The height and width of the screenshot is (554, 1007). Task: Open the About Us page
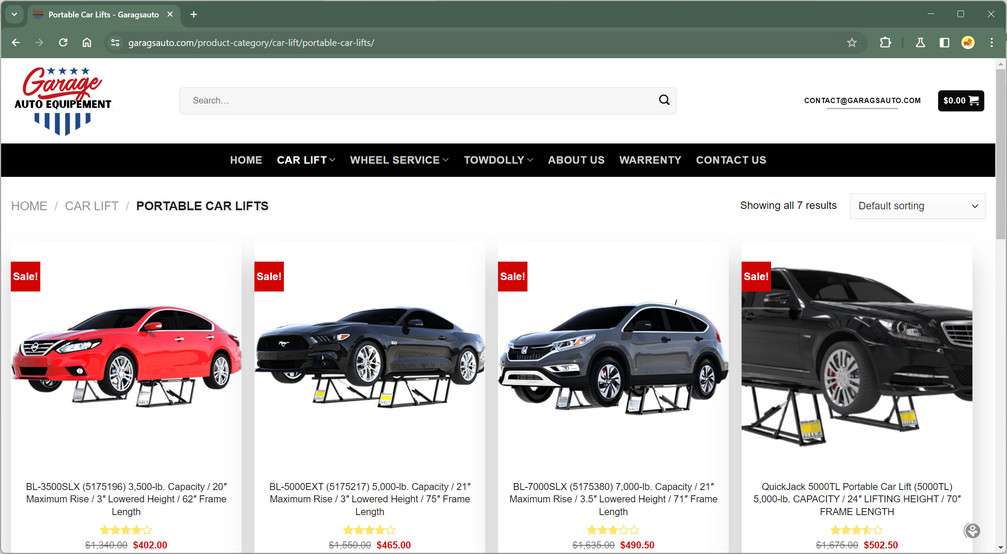coord(576,160)
